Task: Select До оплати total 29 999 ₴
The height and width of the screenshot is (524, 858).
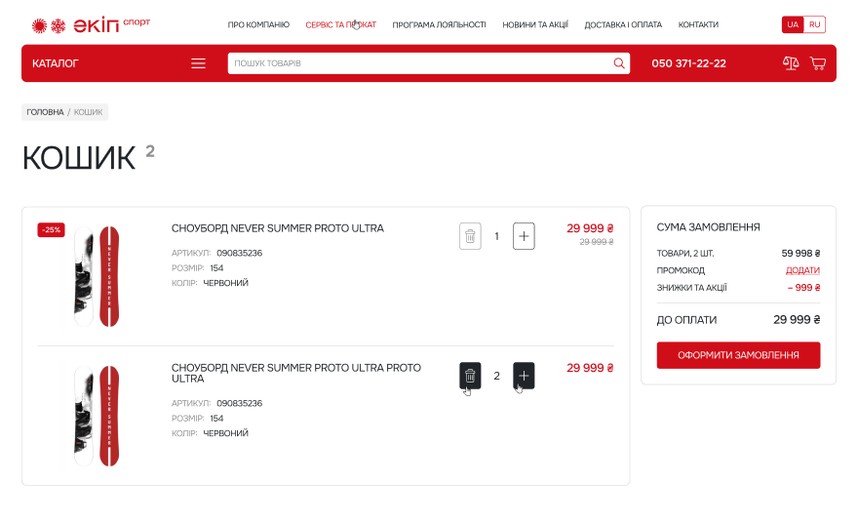Action: pos(796,319)
